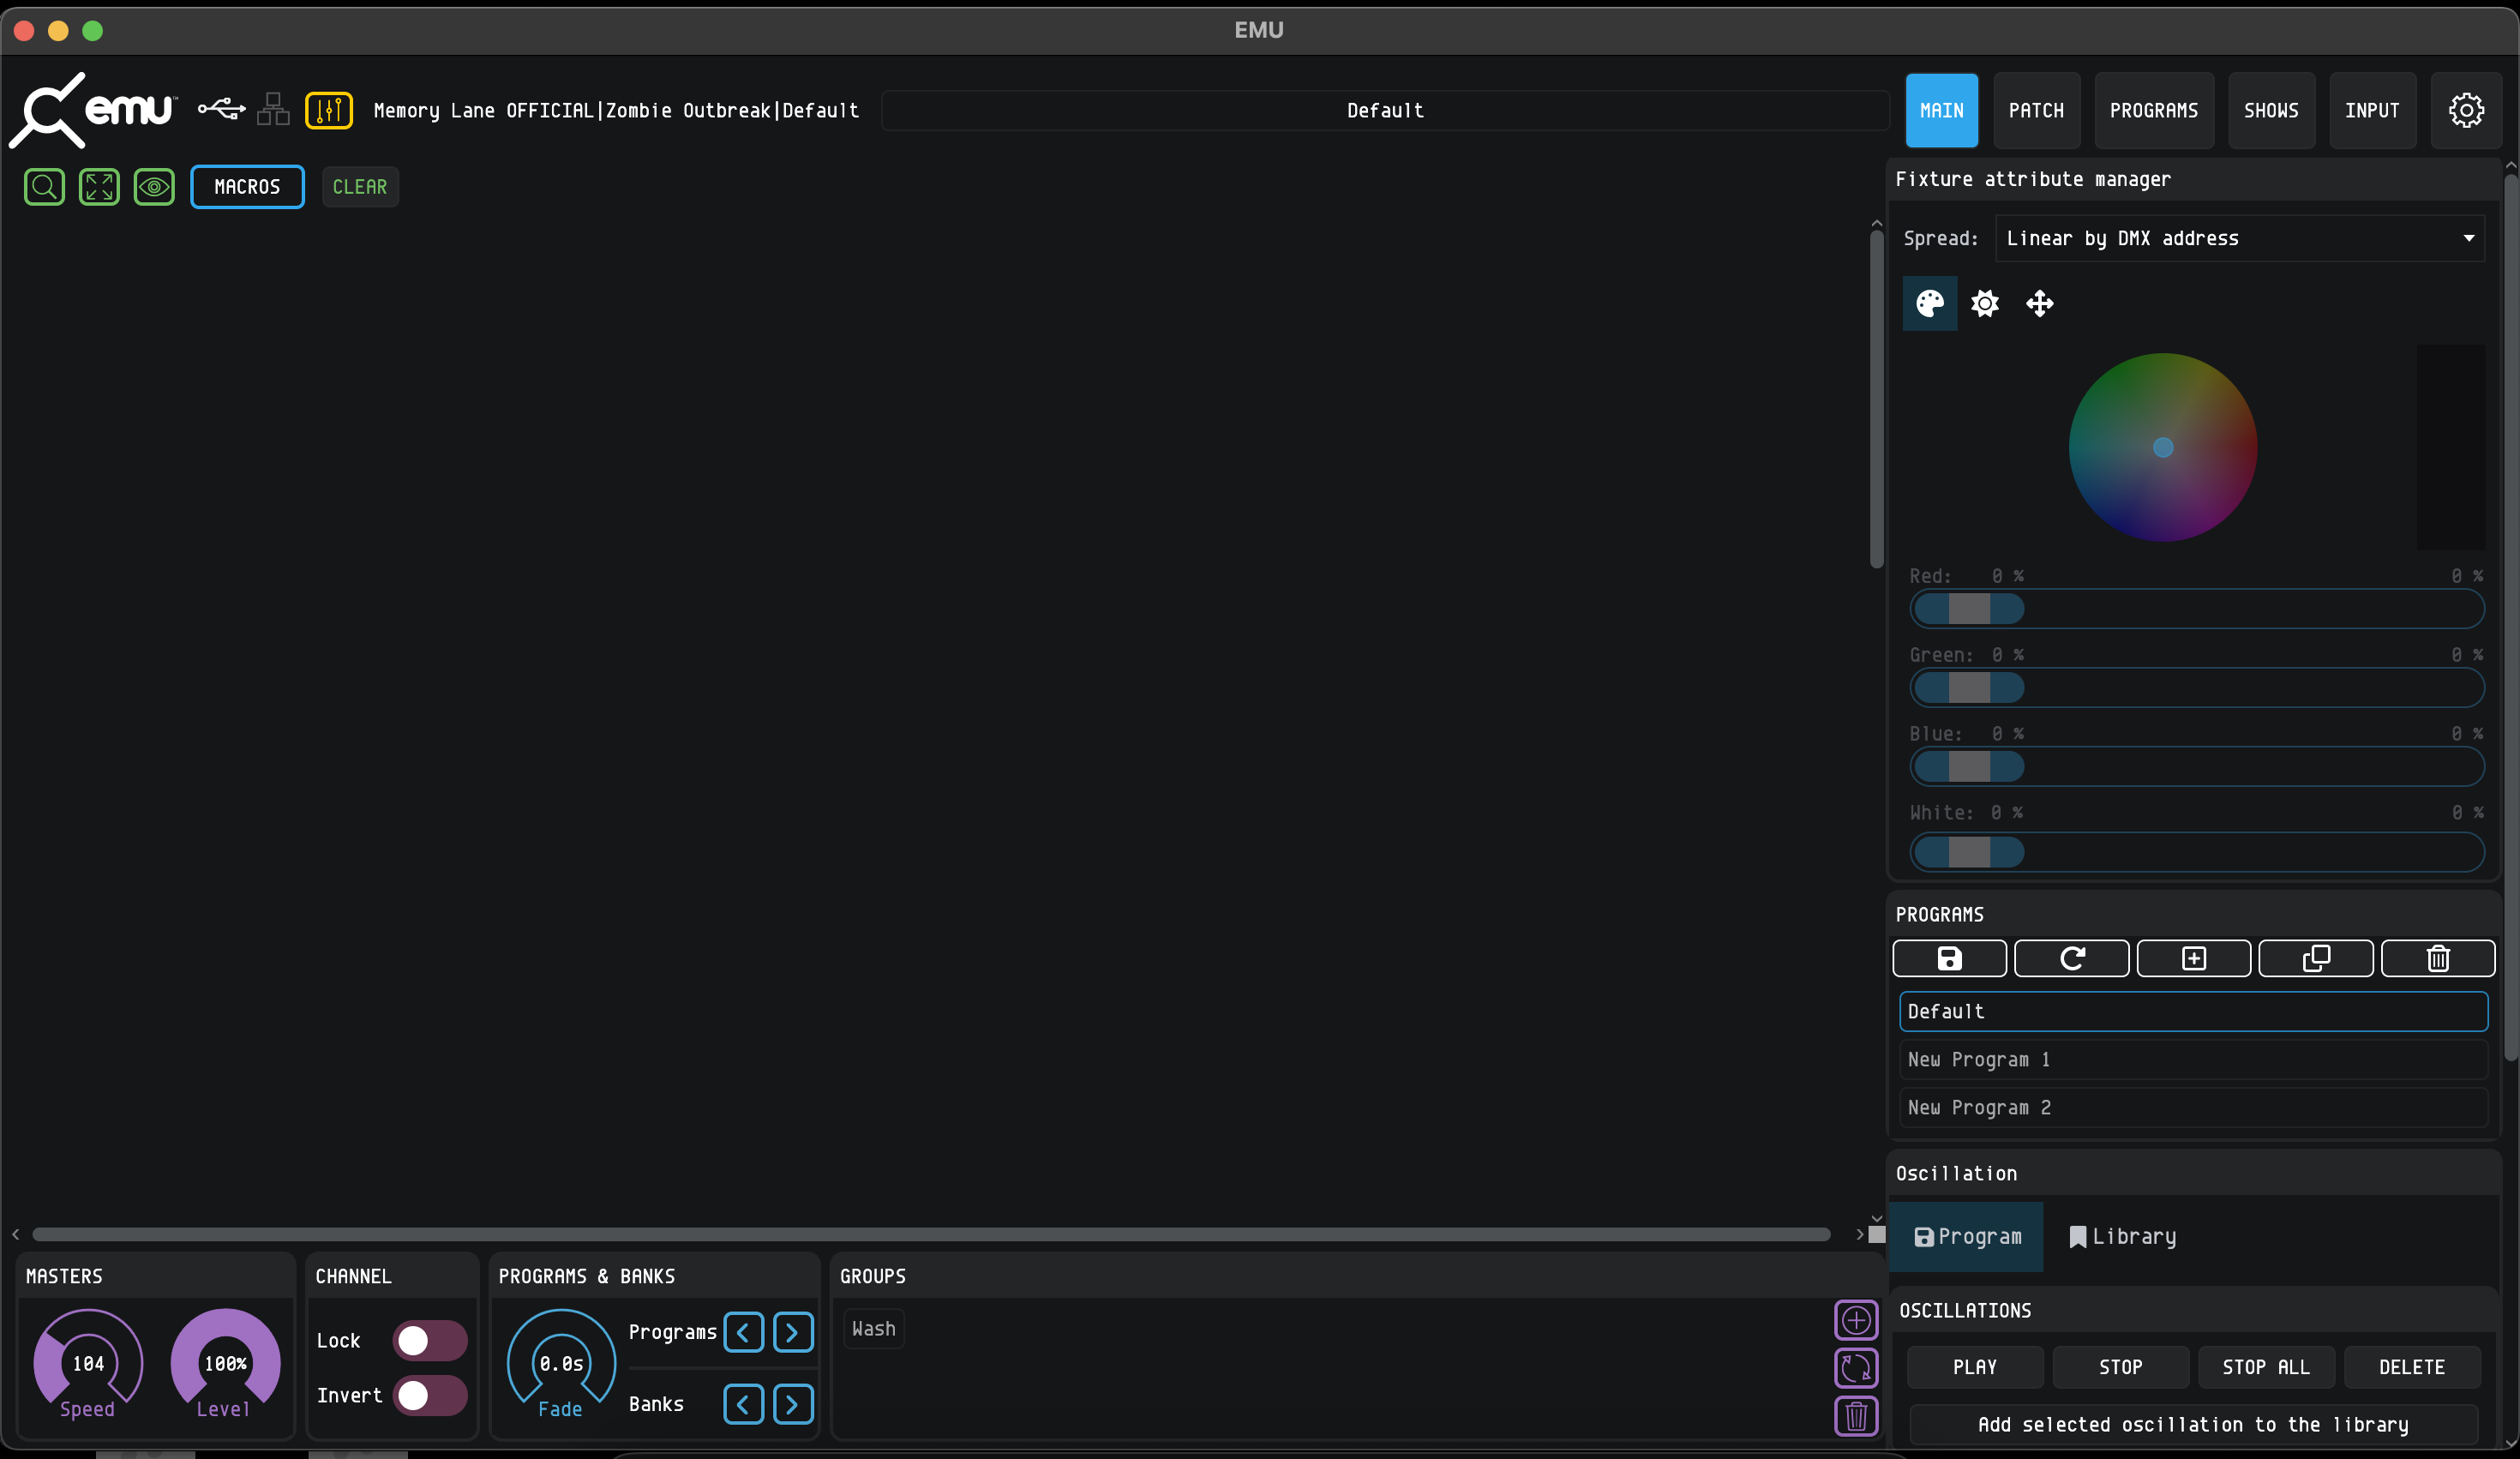
Task: Click the green CLEAR button
Action: pos(360,187)
